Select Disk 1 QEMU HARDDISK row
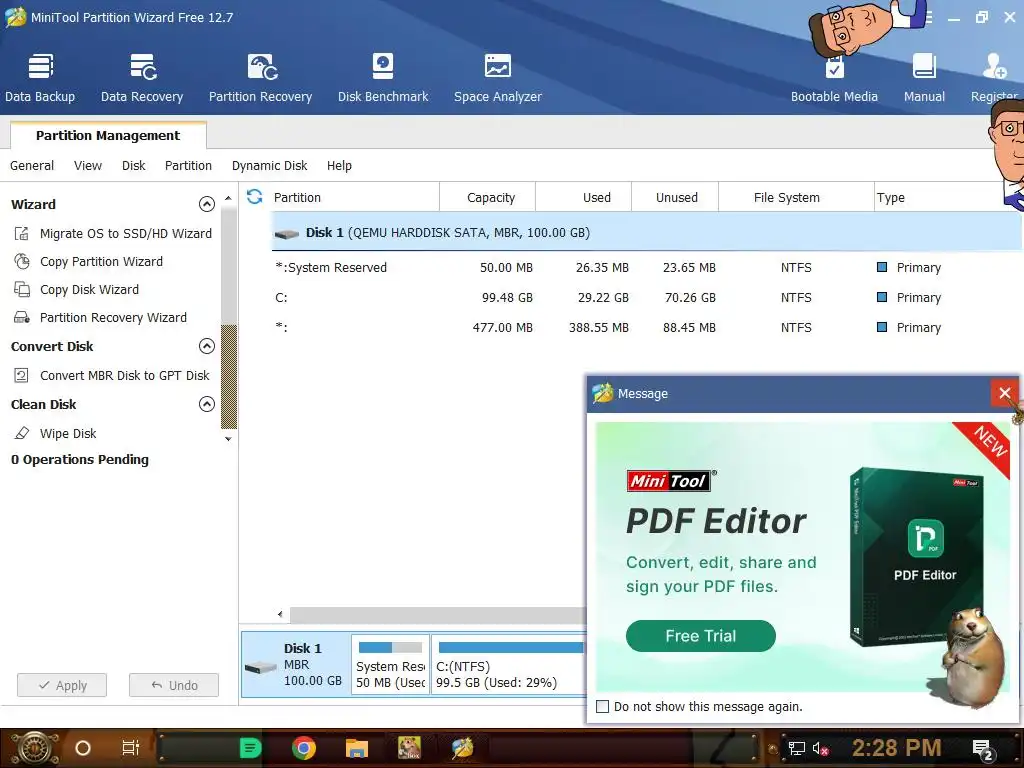Viewport: 1024px width, 768px height. coord(647,232)
